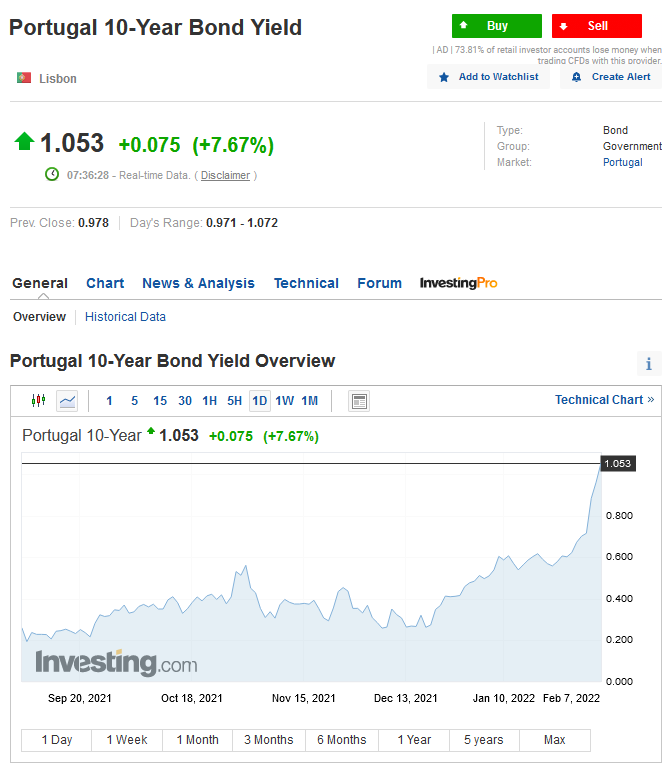The width and height of the screenshot is (665, 779).
Task: Switch to the area line chart icon
Action: click(x=67, y=400)
